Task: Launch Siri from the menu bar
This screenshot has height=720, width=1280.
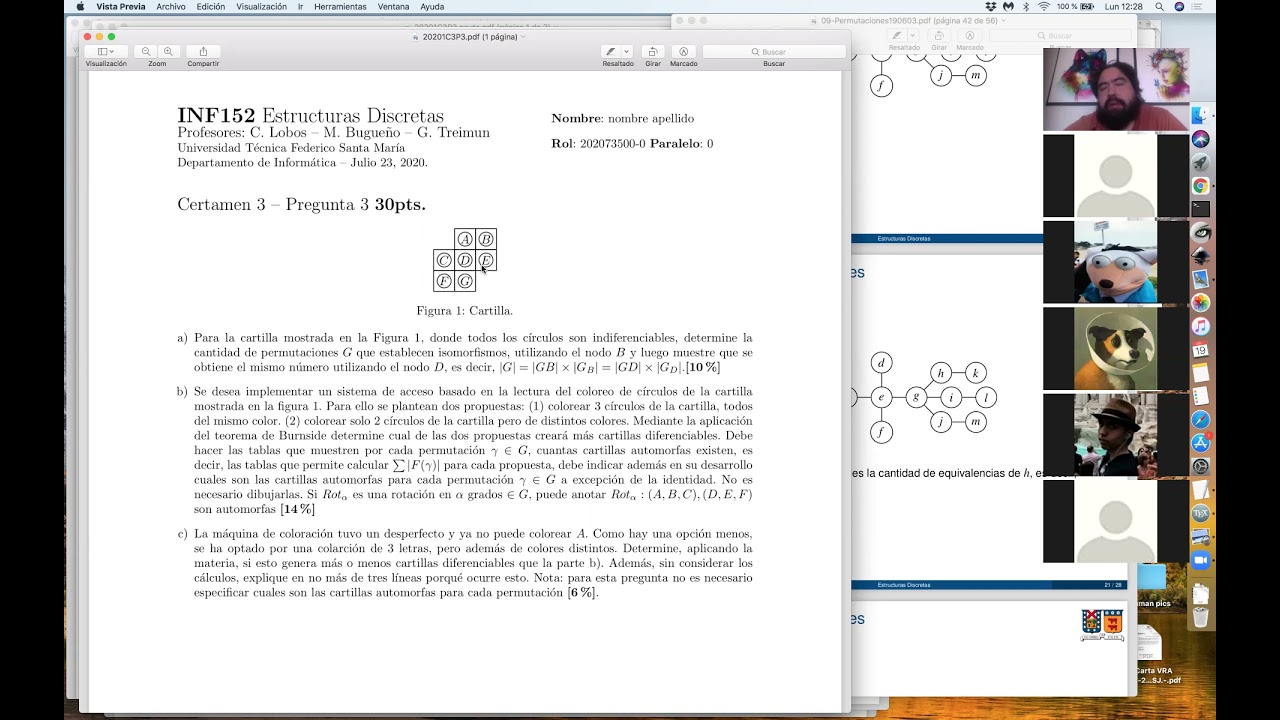Action: pos(1180,6)
